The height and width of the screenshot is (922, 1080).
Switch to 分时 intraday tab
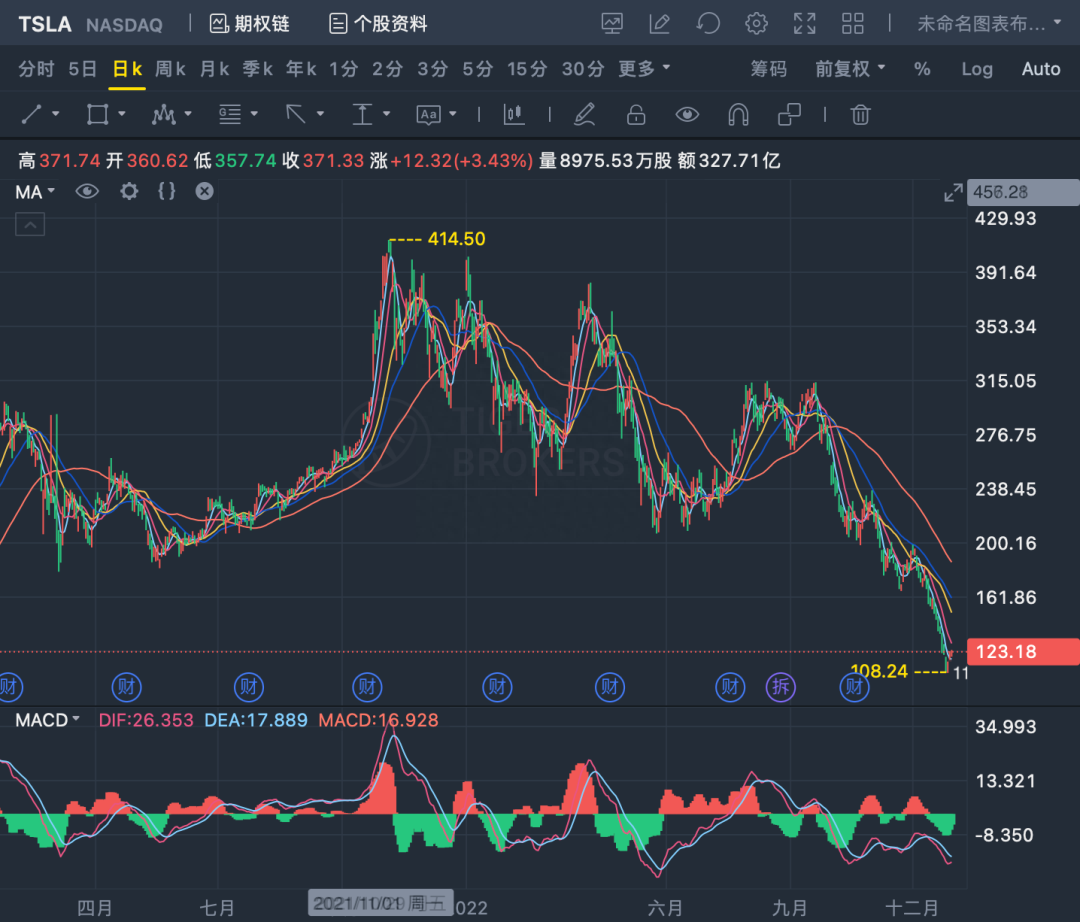[x=36, y=69]
